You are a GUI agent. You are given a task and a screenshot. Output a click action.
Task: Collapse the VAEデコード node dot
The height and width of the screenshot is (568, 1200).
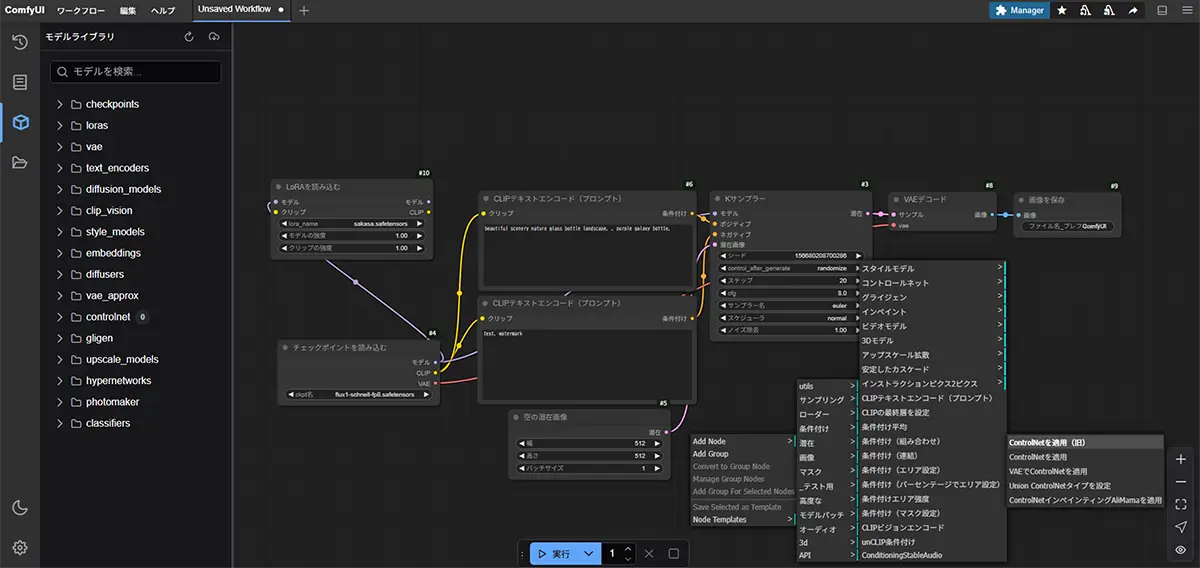[896, 199]
